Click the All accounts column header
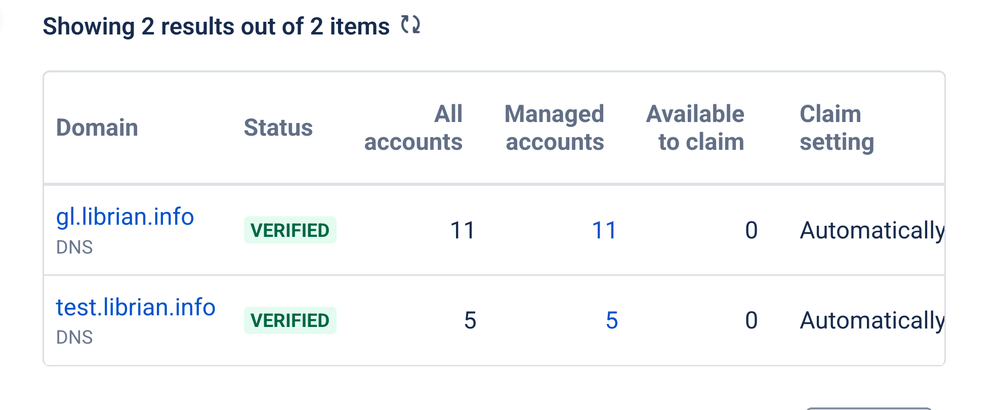 pos(413,127)
